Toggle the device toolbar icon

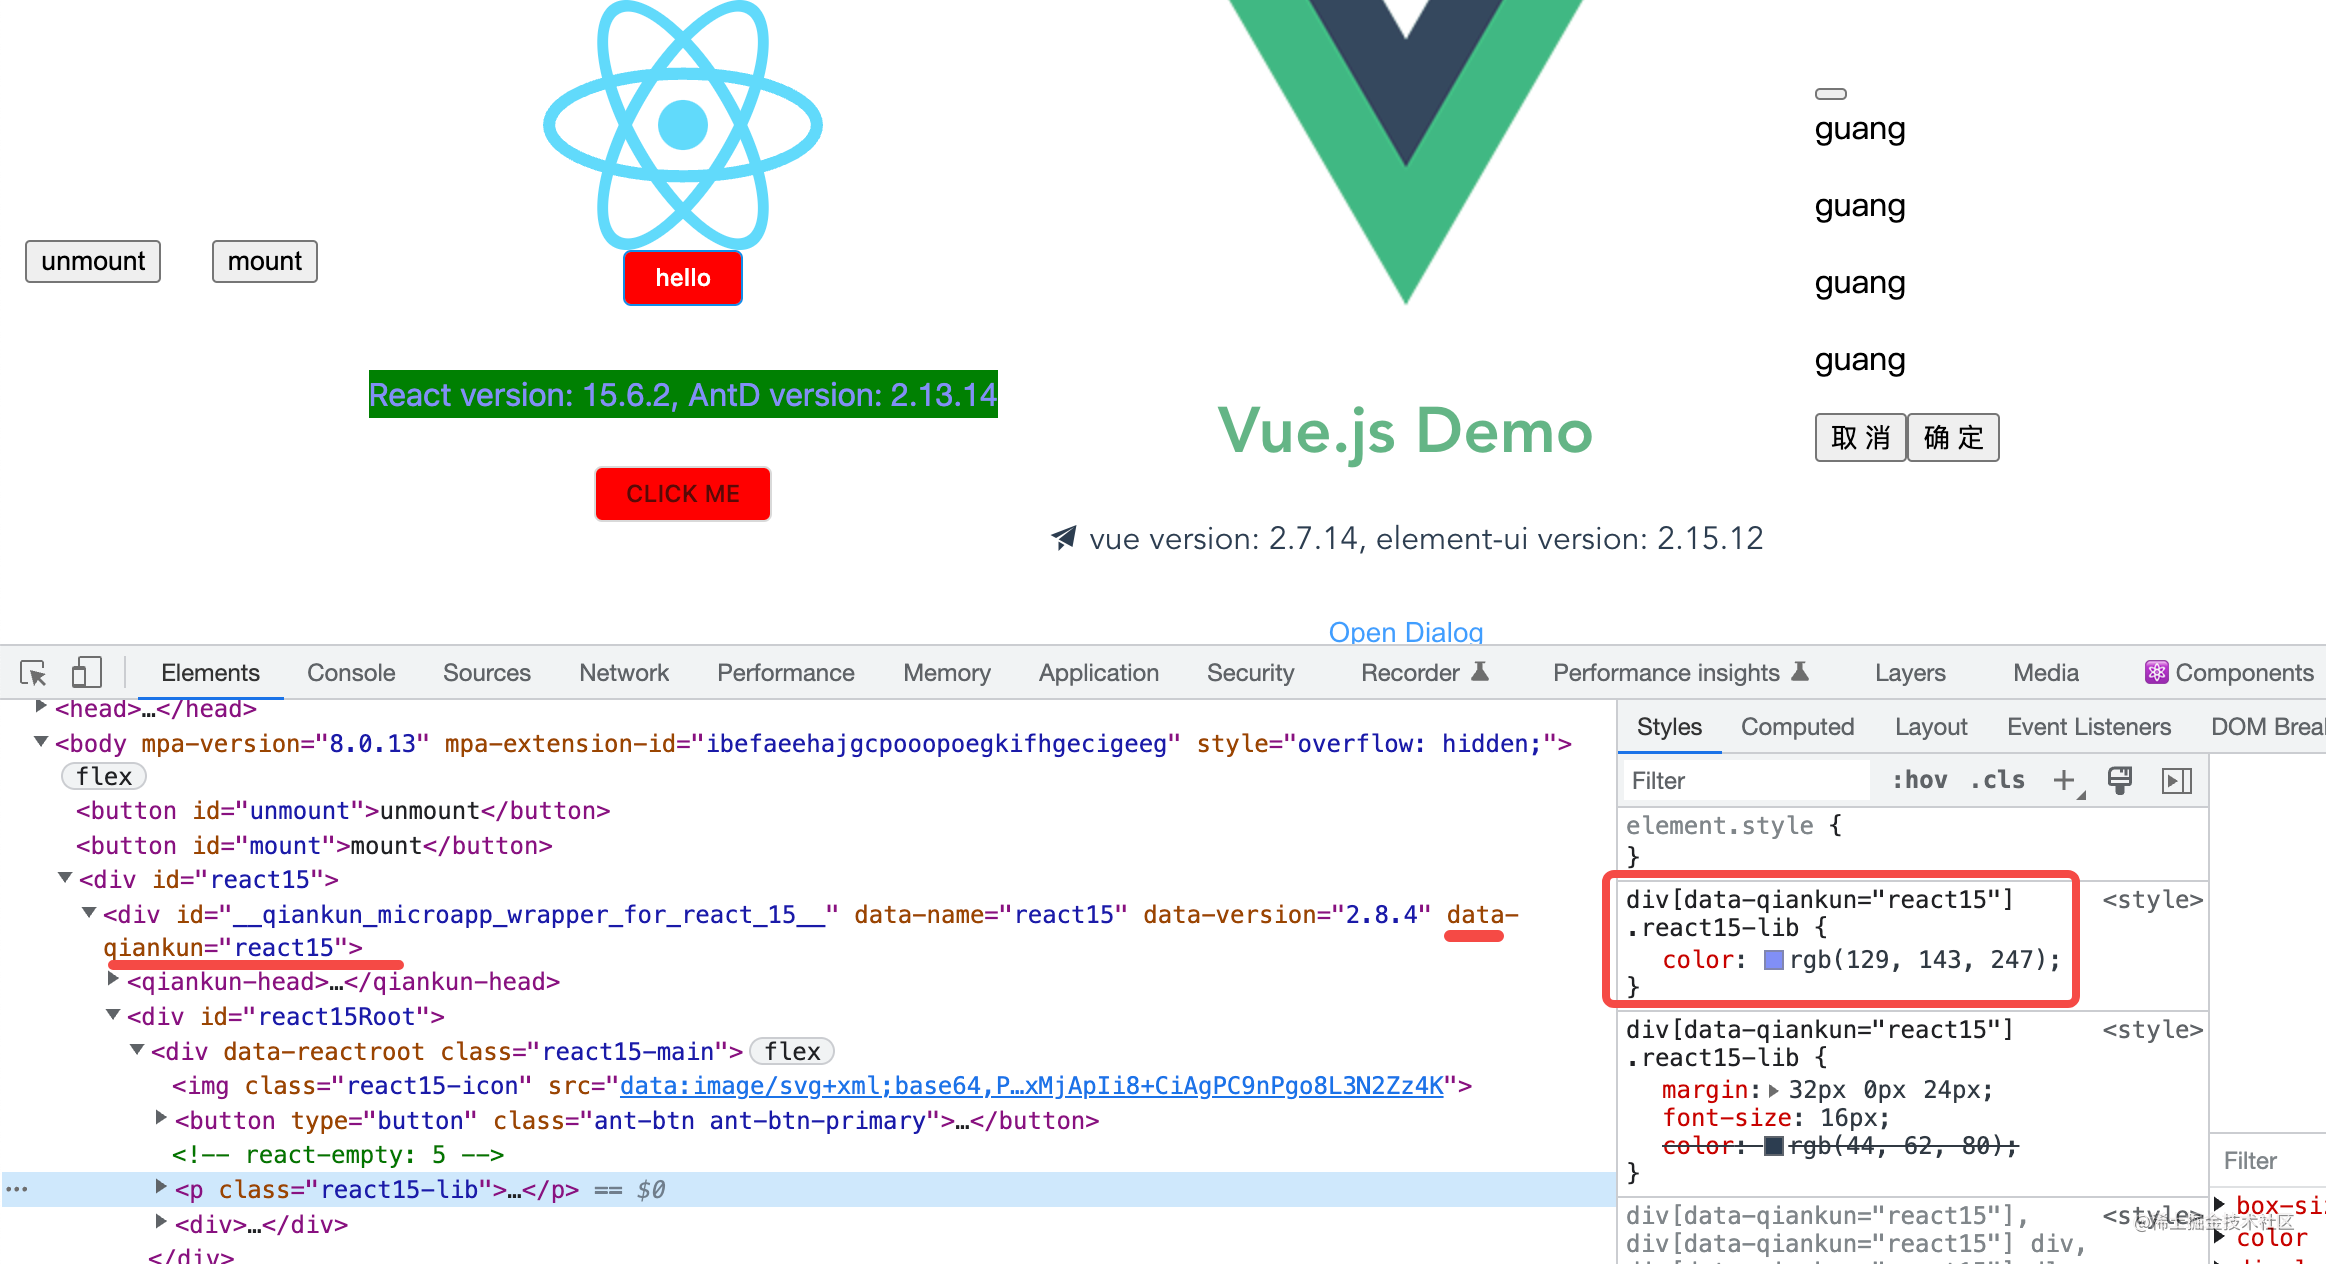pos(86,673)
